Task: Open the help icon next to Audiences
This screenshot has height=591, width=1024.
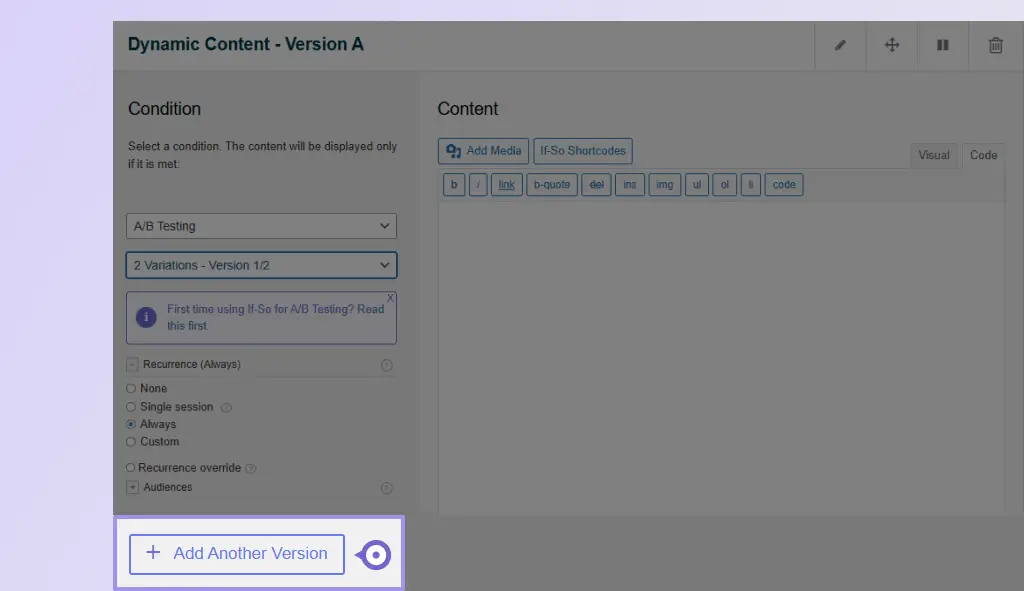Action: click(387, 488)
